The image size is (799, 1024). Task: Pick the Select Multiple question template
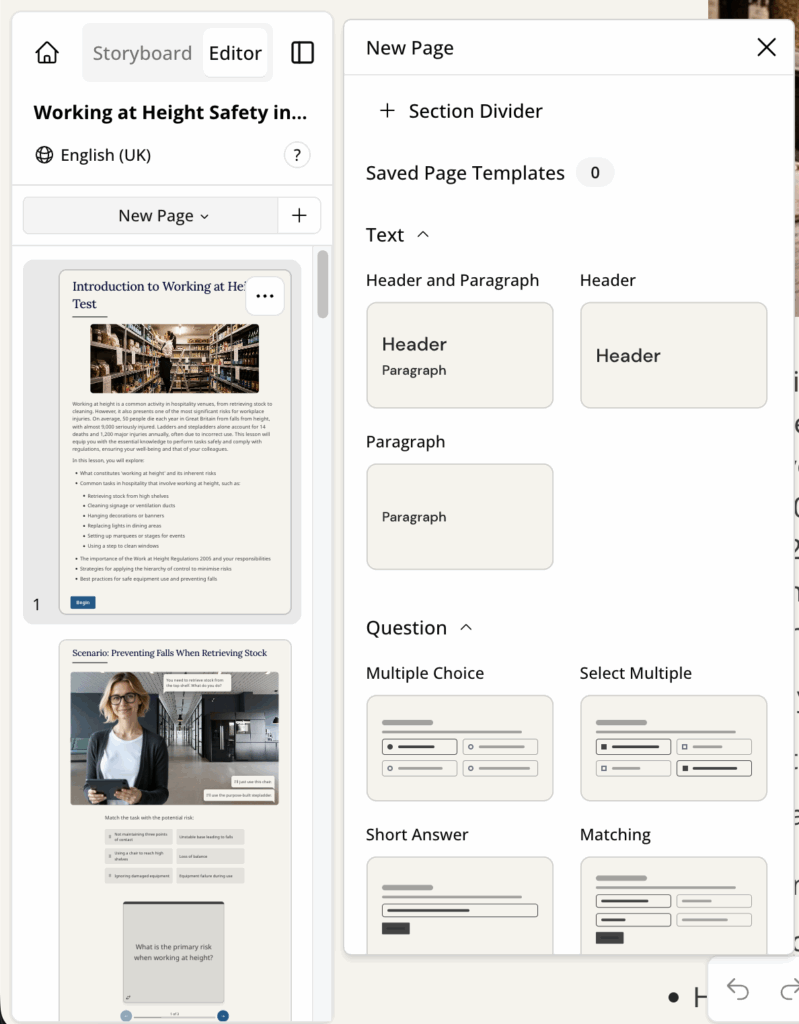(673, 748)
